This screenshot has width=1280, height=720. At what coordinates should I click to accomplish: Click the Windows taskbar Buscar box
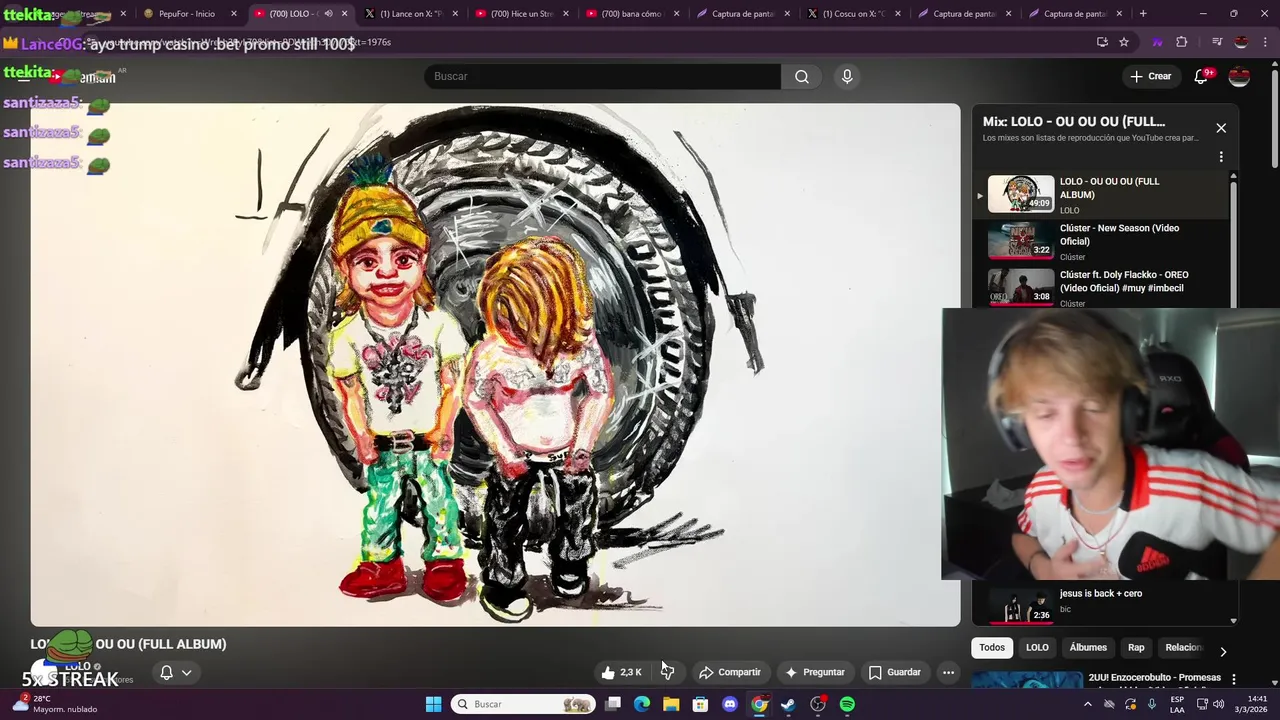pos(523,704)
